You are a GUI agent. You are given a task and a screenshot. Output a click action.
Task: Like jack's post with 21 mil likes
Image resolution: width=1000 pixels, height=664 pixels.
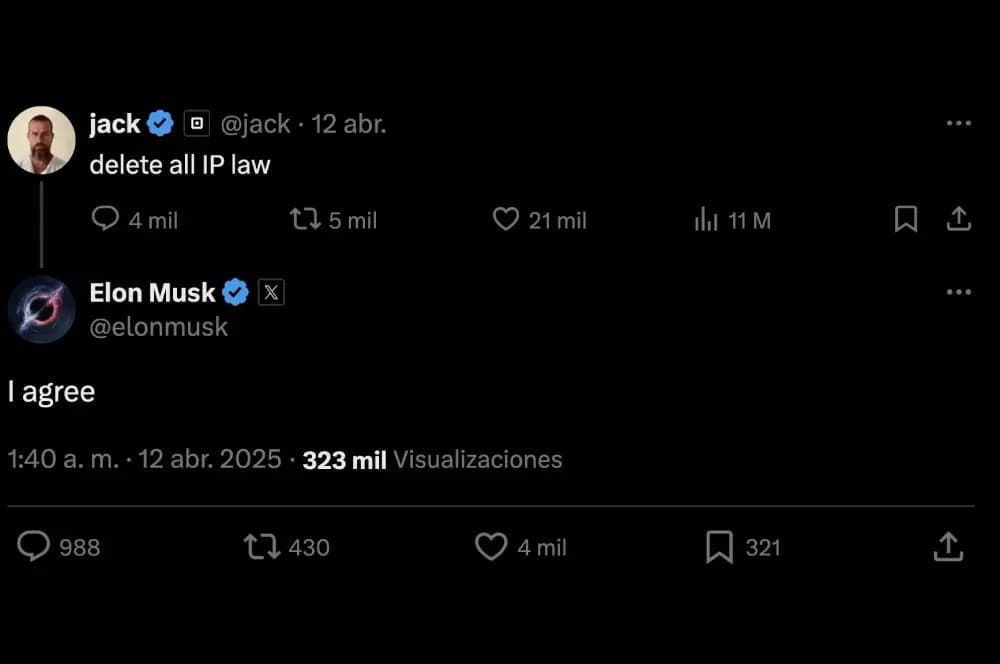(x=506, y=219)
